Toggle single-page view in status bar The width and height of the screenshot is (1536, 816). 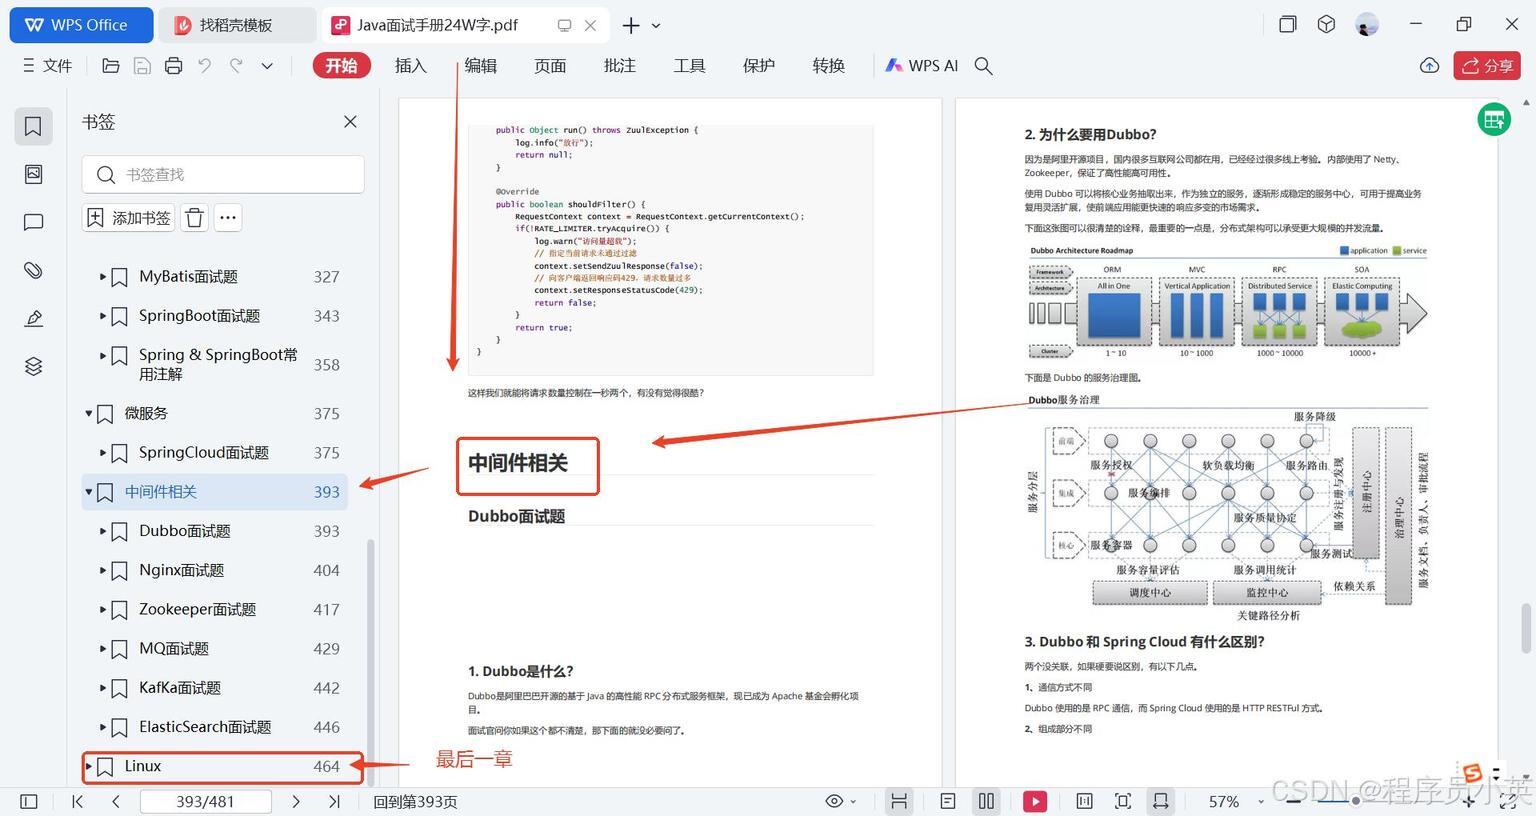pyautogui.click(x=948, y=801)
